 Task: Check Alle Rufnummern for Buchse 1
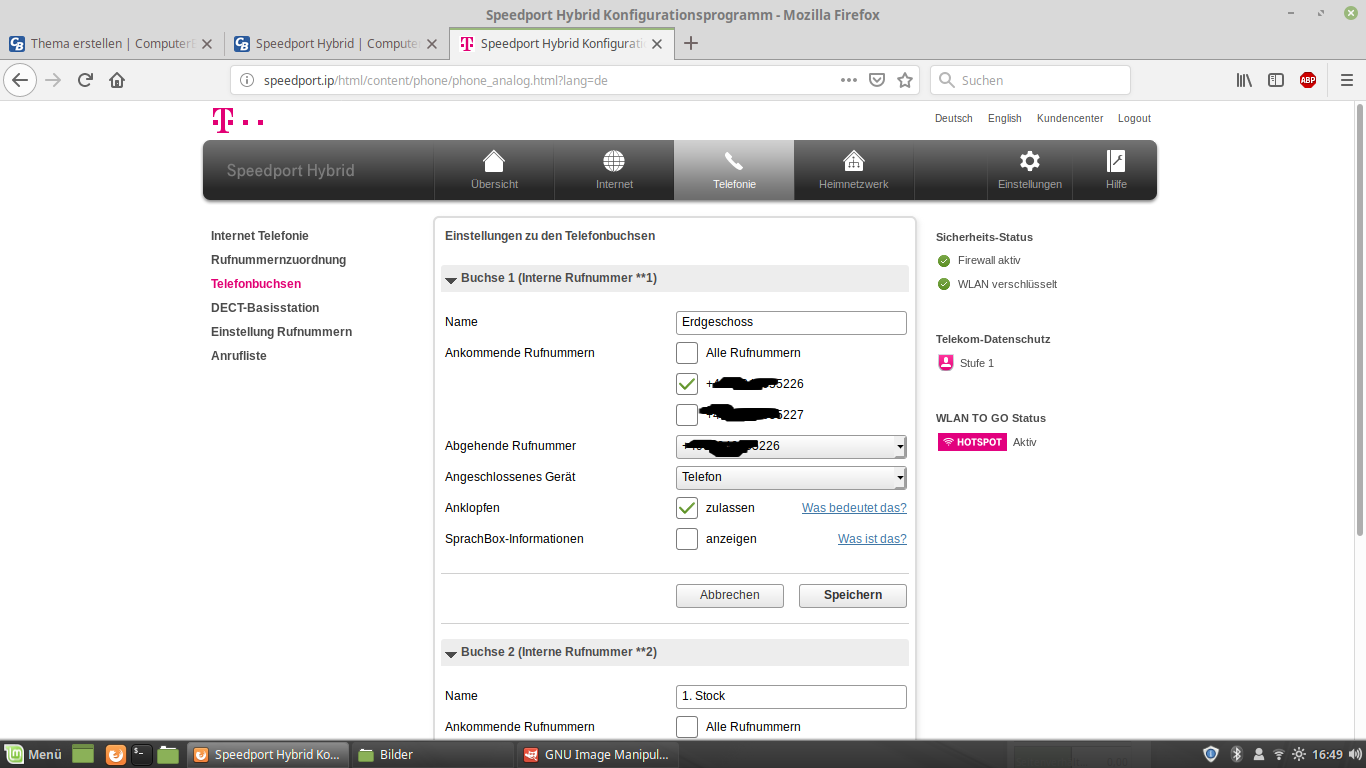(x=687, y=353)
